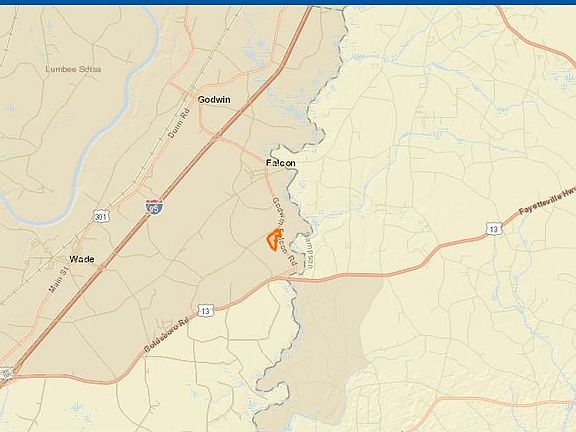Click the Fayetteville Hwy label
Viewport: 576px width, 432px height.
(547, 204)
